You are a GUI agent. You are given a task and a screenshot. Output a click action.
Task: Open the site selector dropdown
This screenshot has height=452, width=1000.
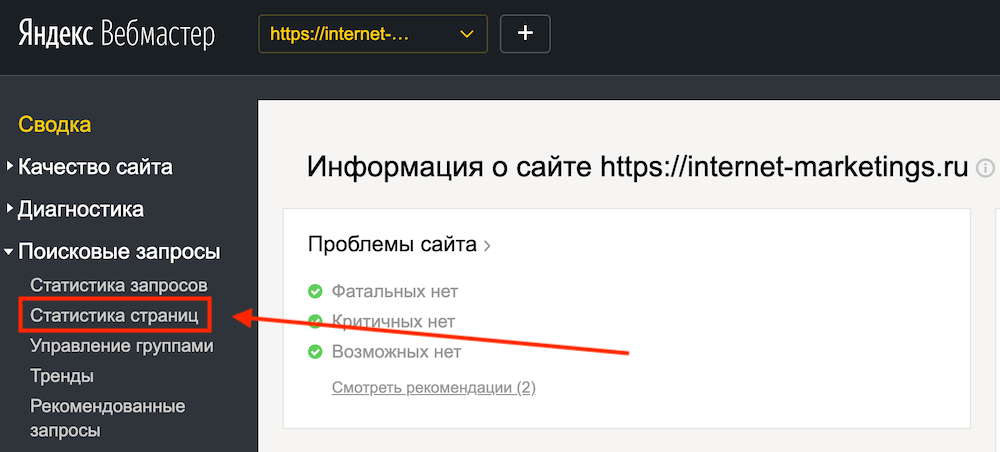click(372, 34)
